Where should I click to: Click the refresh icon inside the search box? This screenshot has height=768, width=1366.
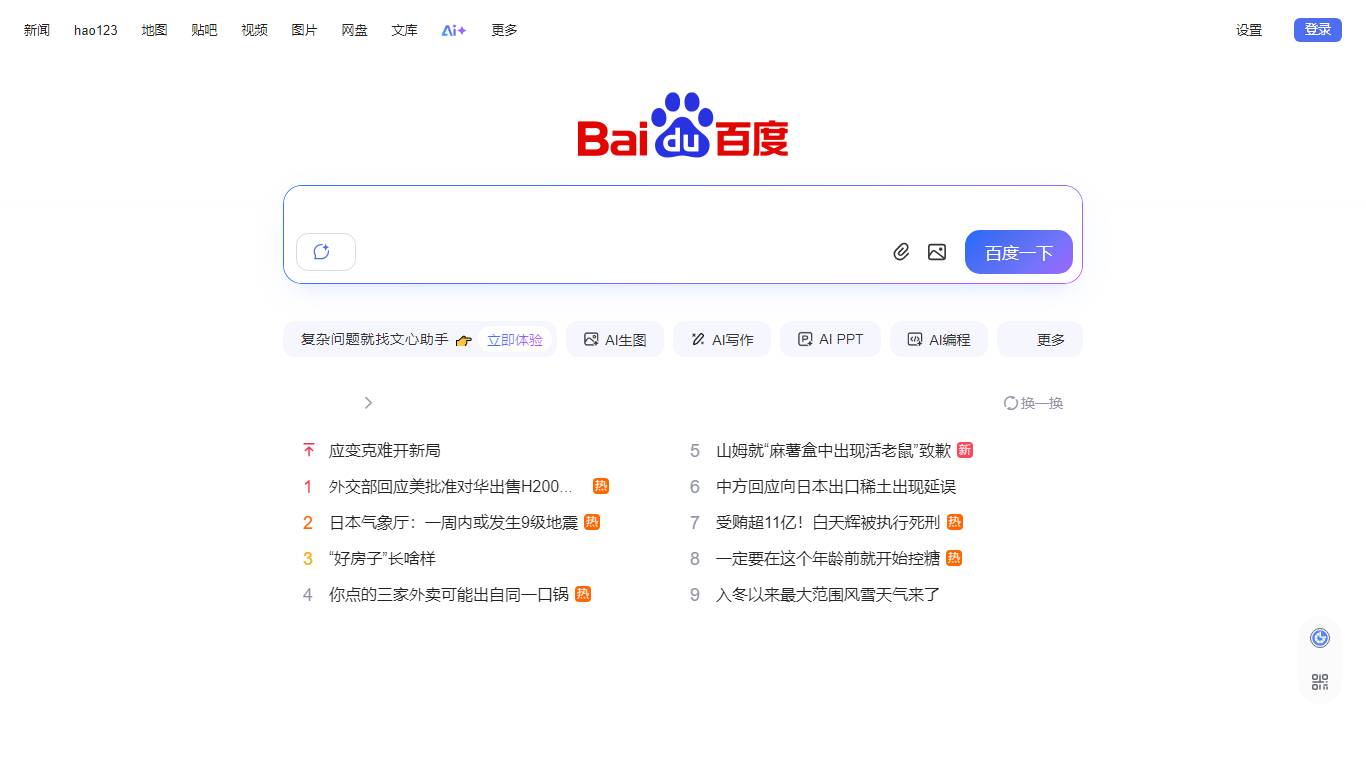pyautogui.click(x=325, y=252)
